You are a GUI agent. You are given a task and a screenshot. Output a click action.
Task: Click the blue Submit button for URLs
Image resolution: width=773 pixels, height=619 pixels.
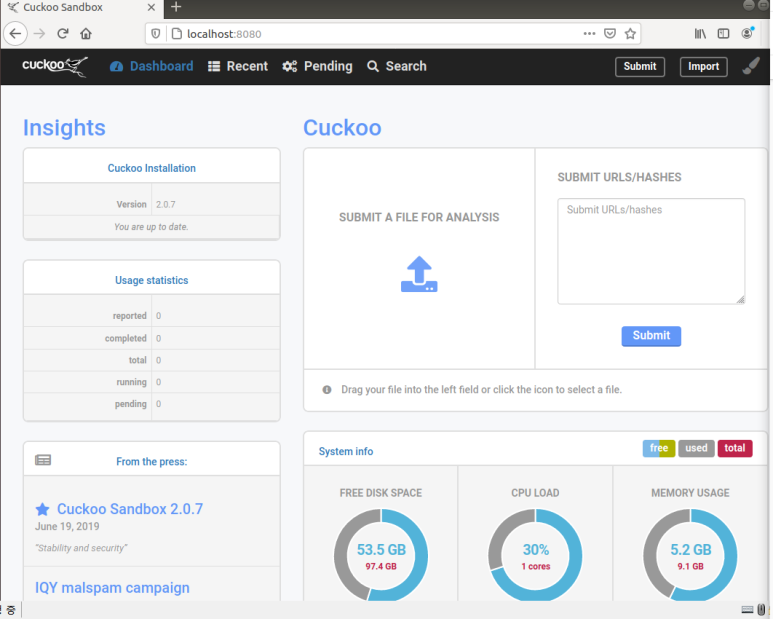point(651,336)
